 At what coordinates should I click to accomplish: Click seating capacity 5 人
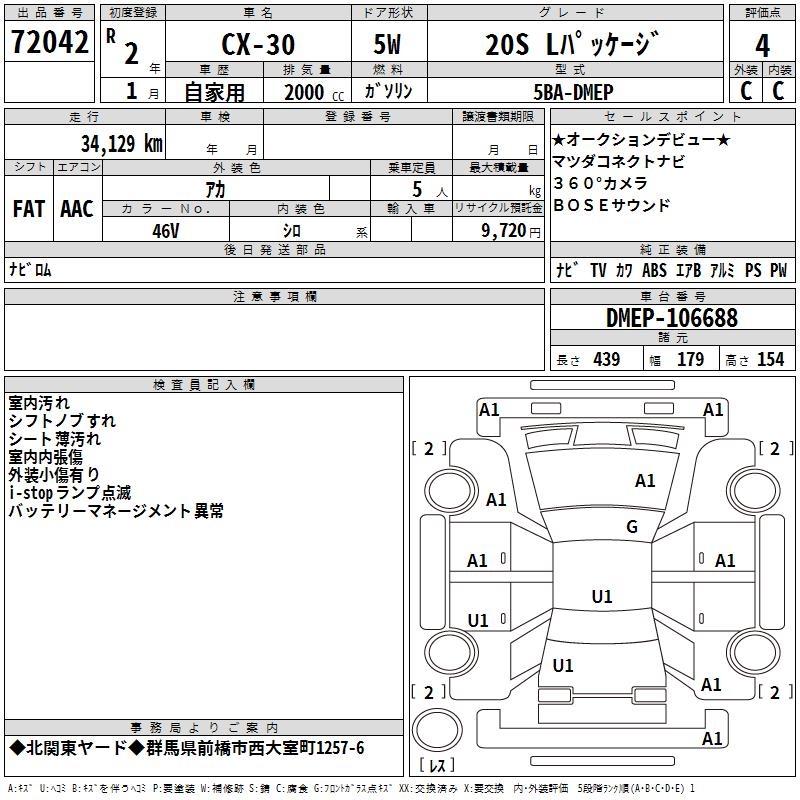(x=430, y=190)
